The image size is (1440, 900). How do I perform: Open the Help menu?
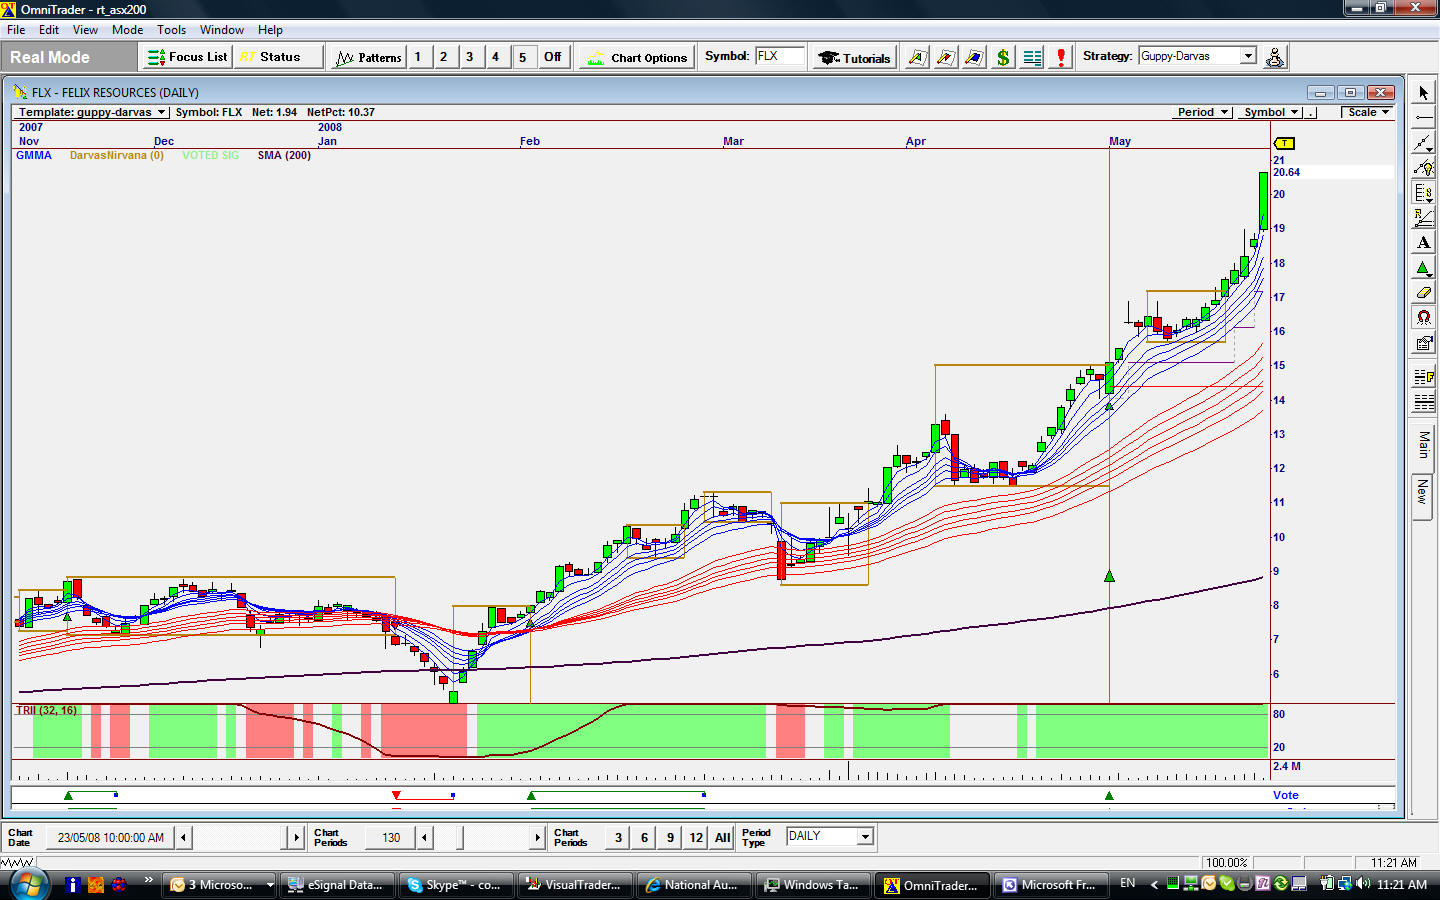click(270, 30)
